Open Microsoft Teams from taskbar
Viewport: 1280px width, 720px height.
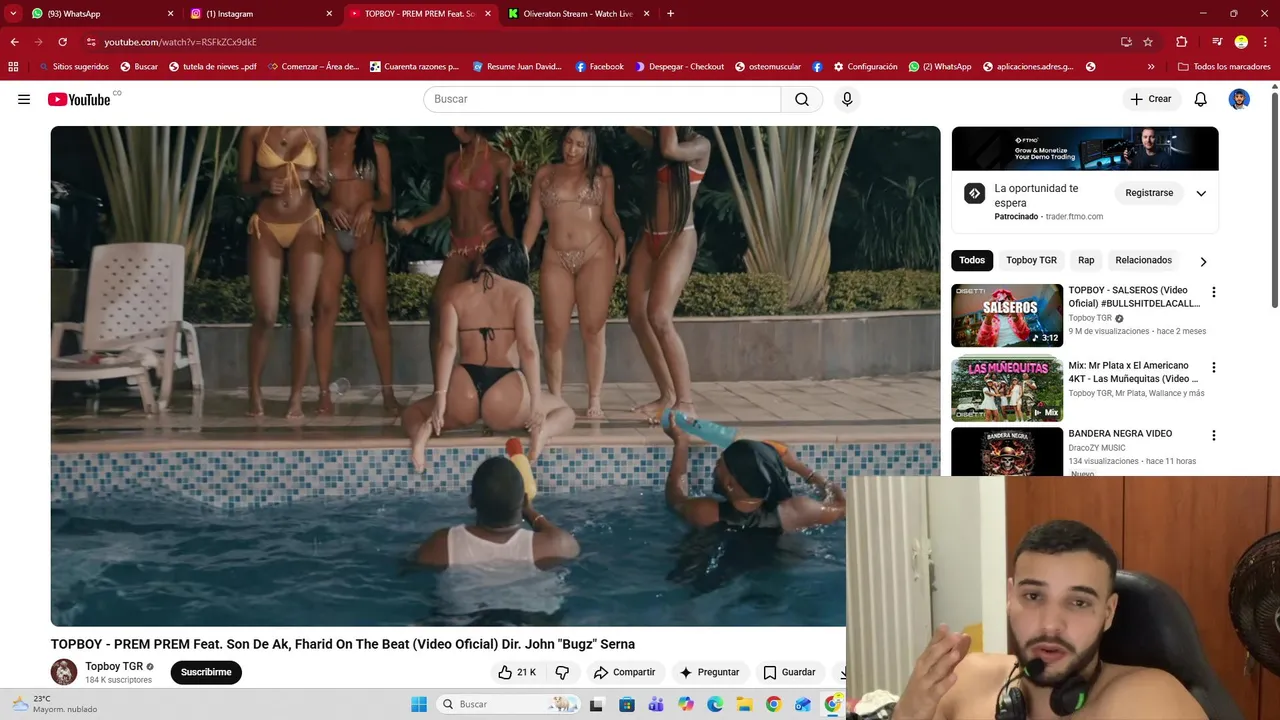point(656,704)
